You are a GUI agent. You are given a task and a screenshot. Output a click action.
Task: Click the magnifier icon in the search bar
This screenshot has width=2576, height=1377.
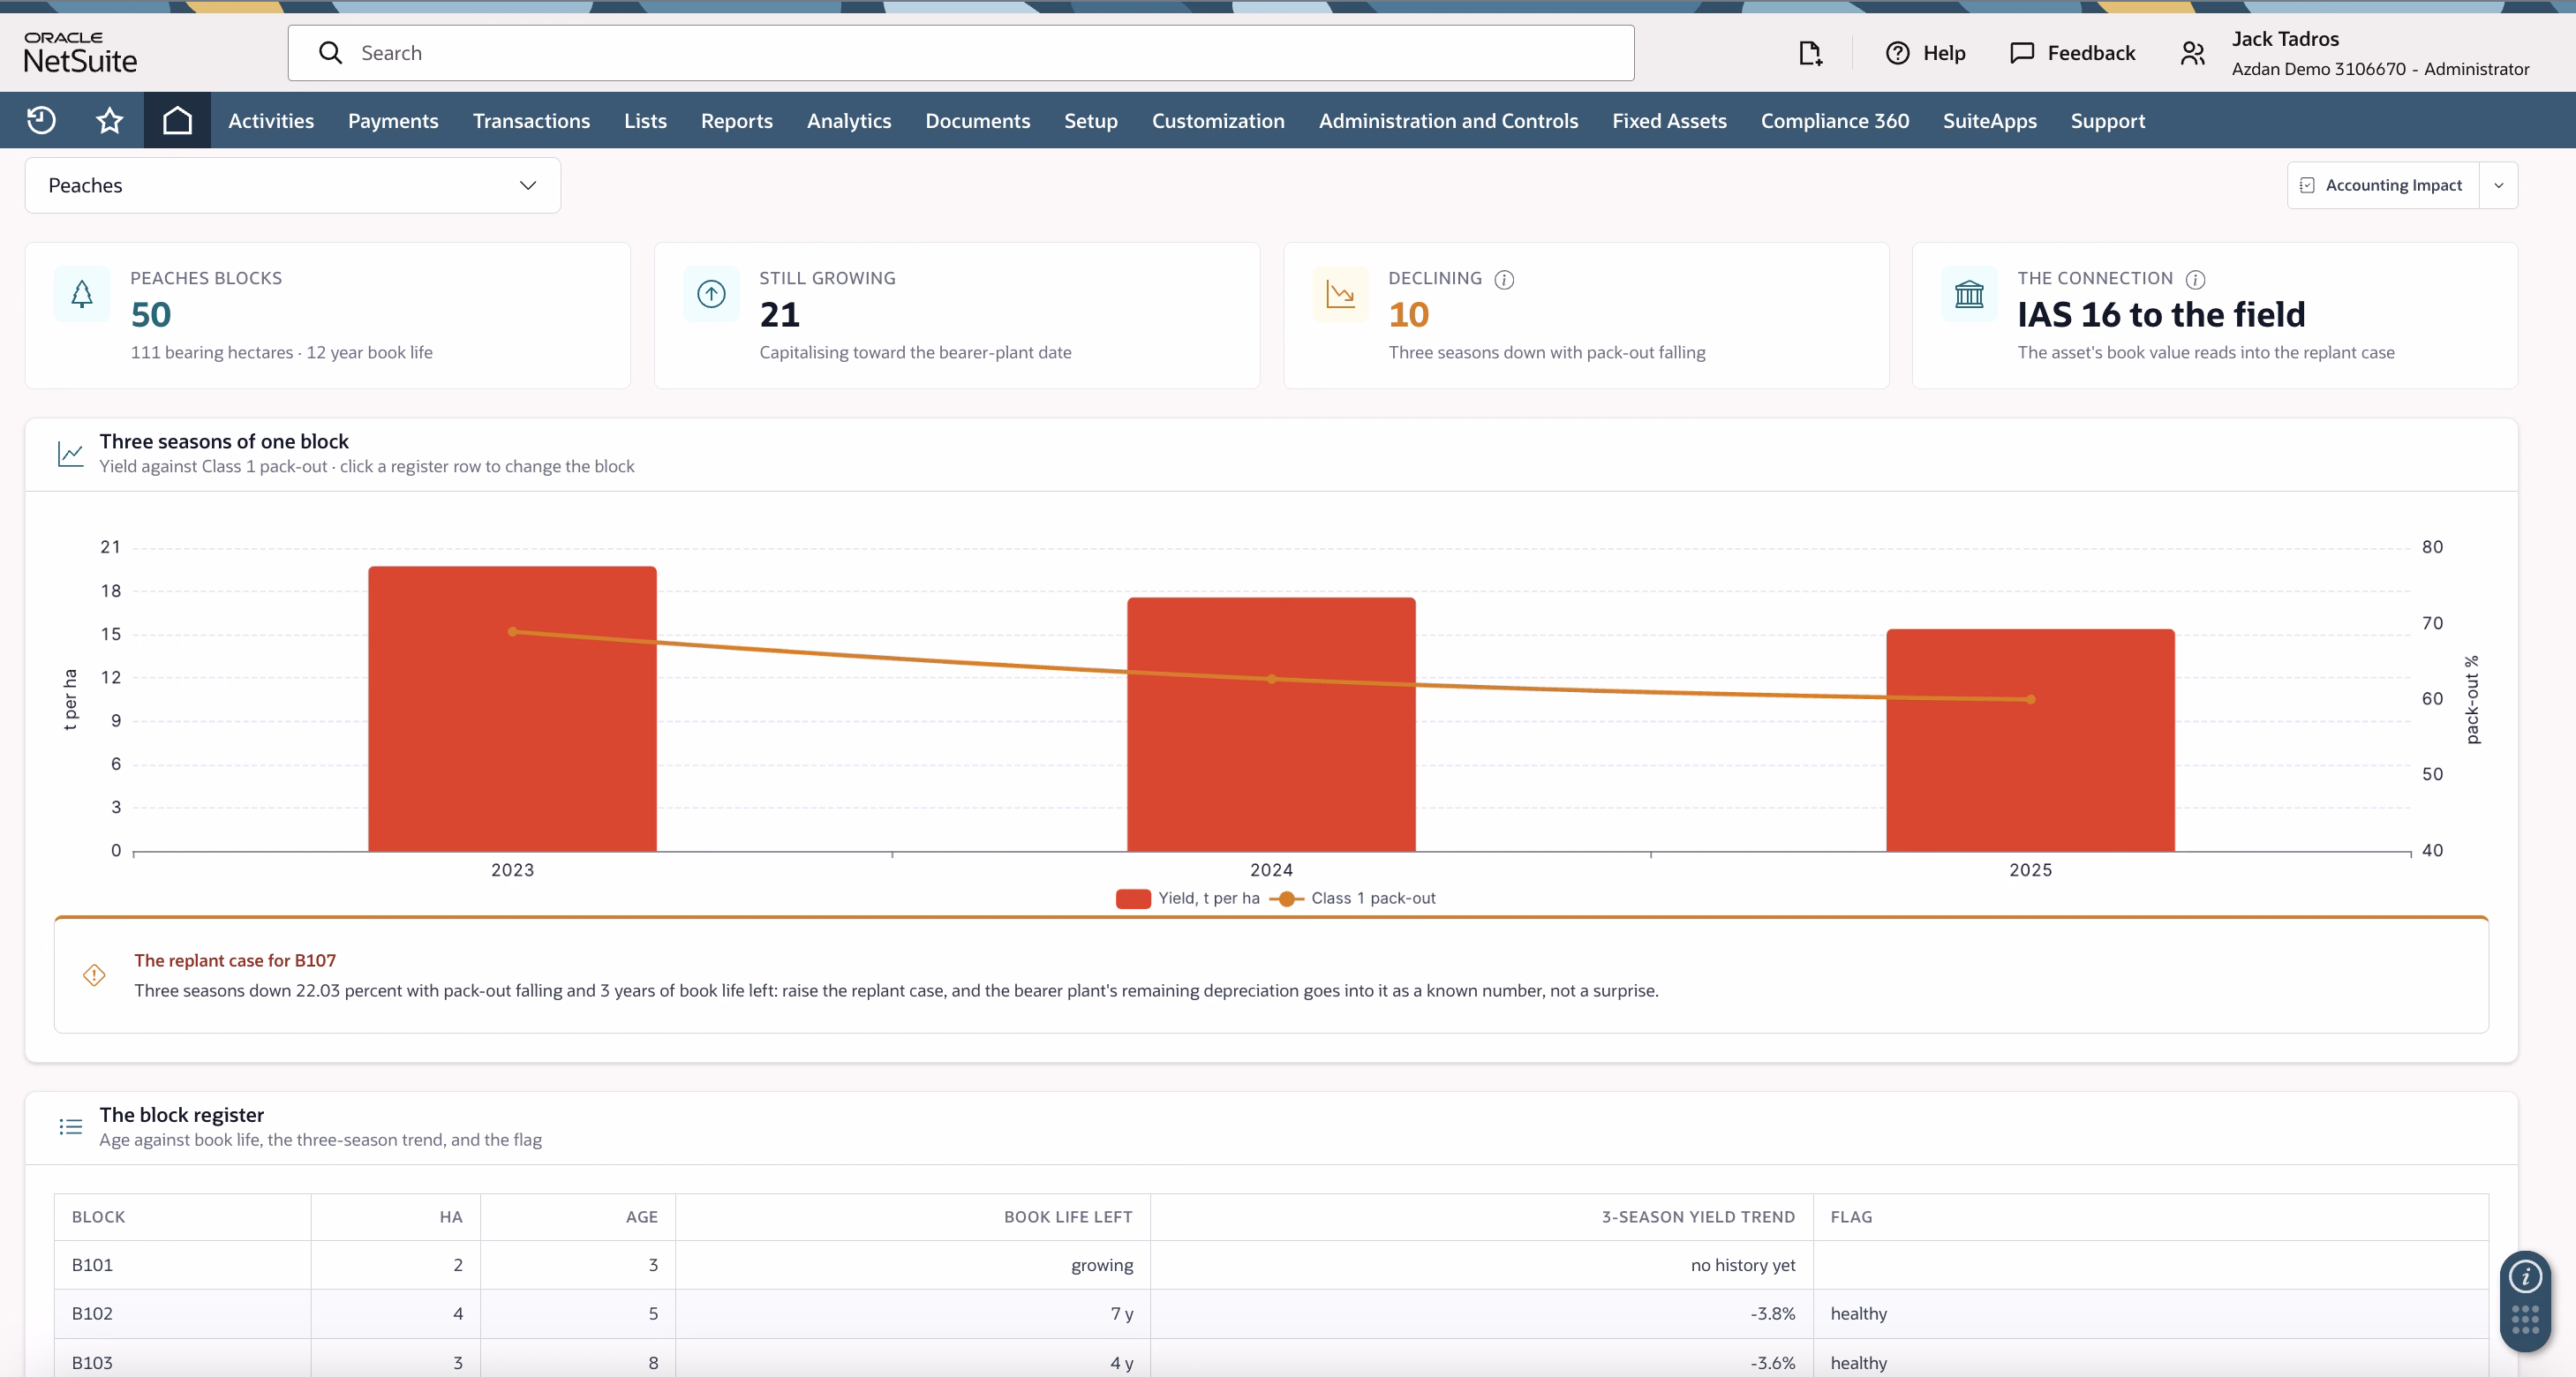(330, 53)
